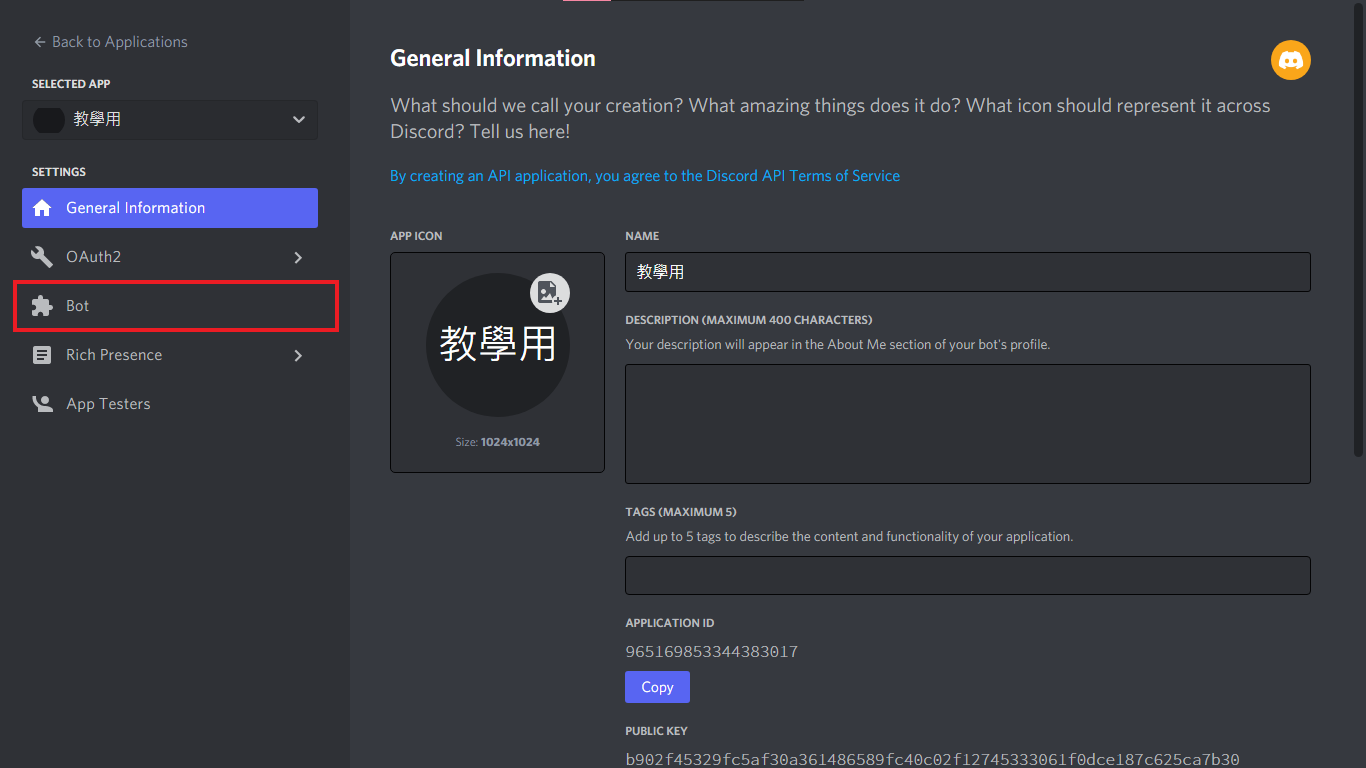Expand the Rich Presence submenu chevron

[298, 355]
